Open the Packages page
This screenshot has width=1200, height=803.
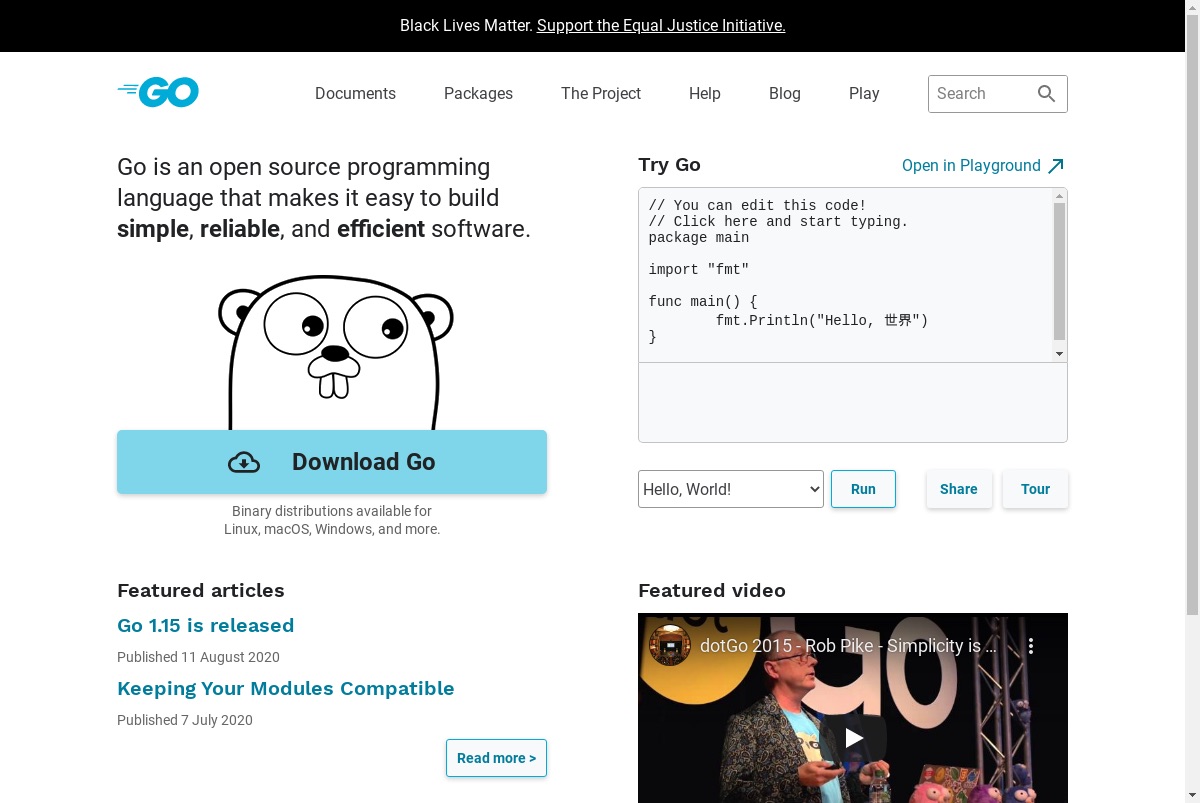tap(478, 94)
